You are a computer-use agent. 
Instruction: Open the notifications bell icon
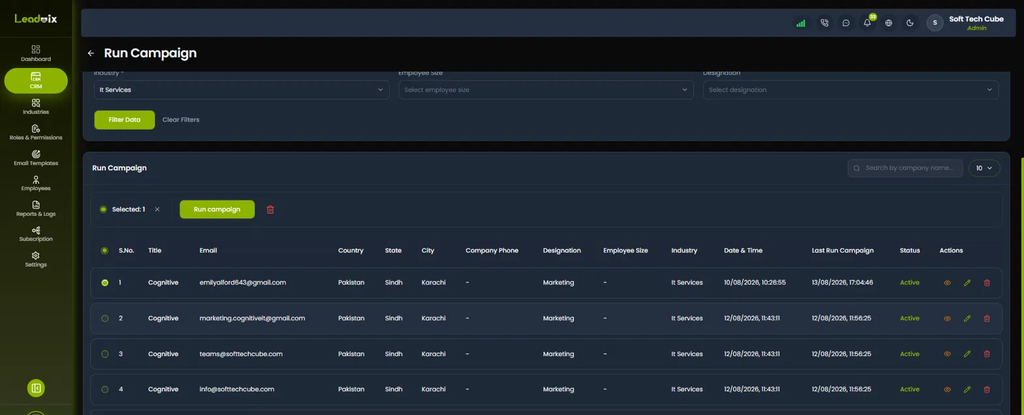[867, 23]
